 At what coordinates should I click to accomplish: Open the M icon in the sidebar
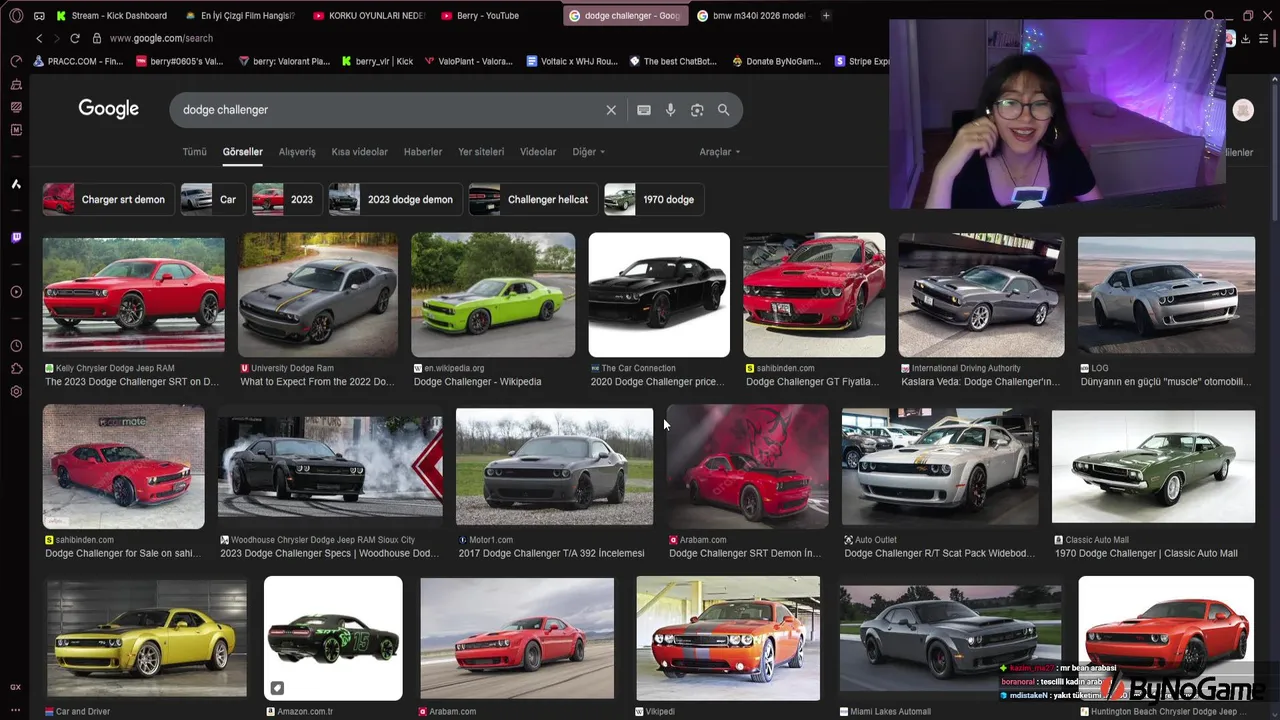[16, 130]
